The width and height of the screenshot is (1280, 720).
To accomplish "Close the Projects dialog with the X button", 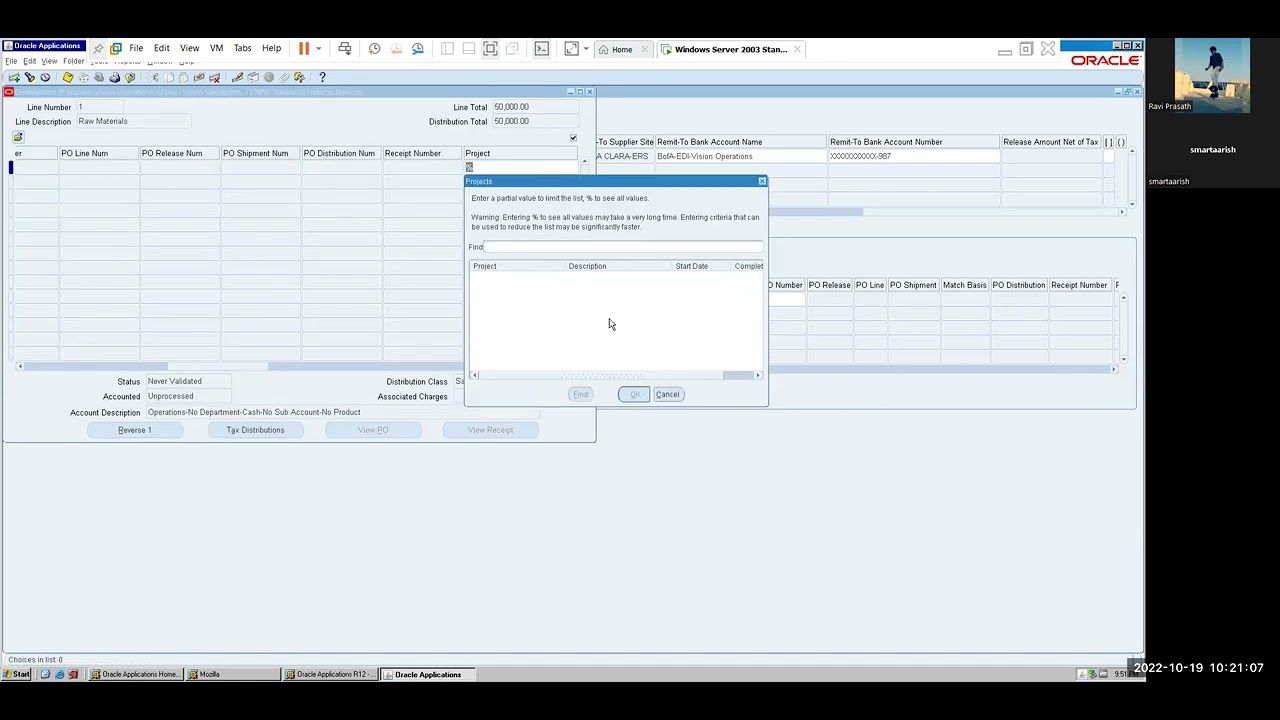I will pos(762,181).
